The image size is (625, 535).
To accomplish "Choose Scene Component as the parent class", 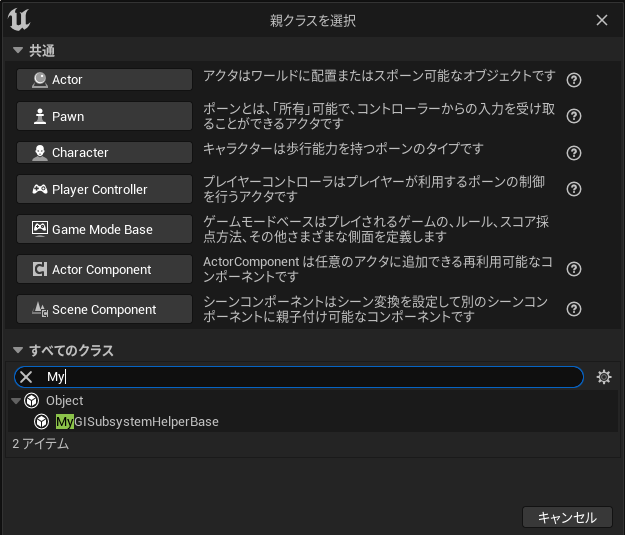I will 104,309.
